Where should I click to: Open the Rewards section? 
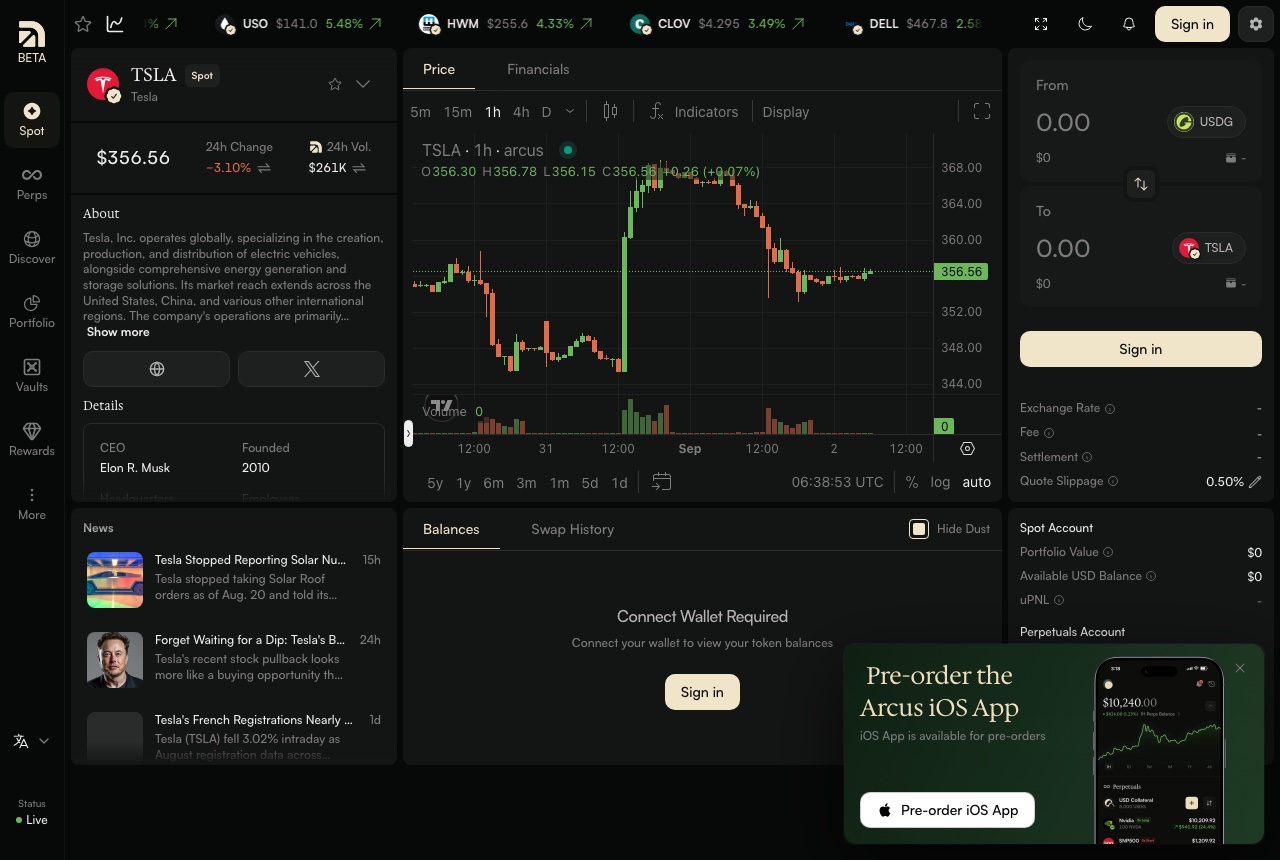point(32,439)
